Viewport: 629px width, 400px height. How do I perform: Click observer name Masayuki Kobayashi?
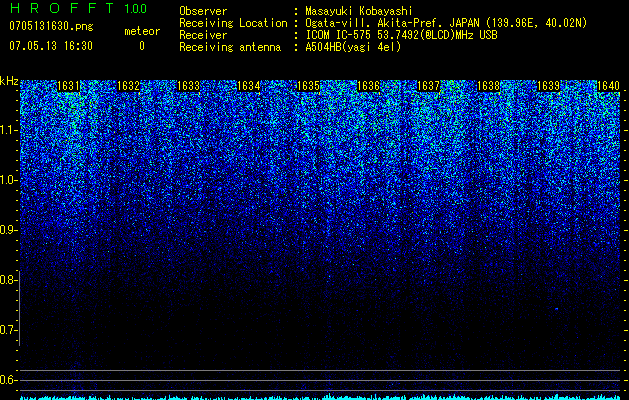[359, 11]
